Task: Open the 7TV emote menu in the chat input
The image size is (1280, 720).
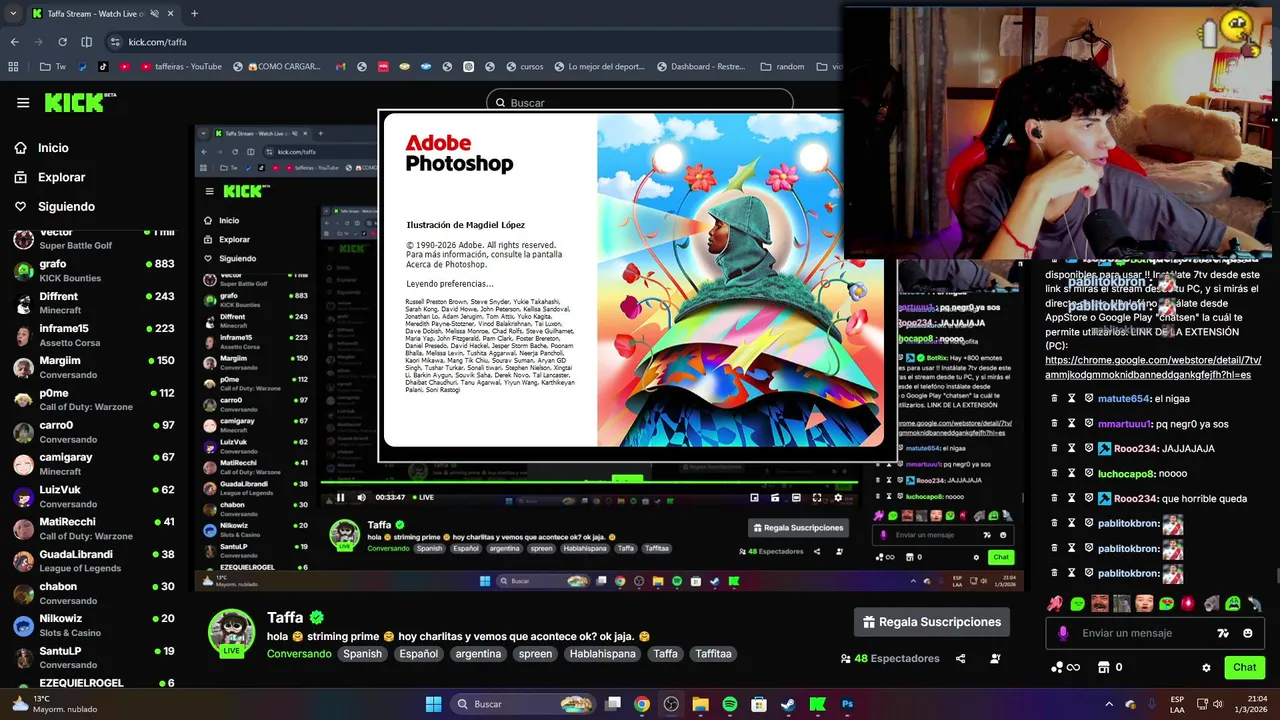Action: click(x=1222, y=633)
